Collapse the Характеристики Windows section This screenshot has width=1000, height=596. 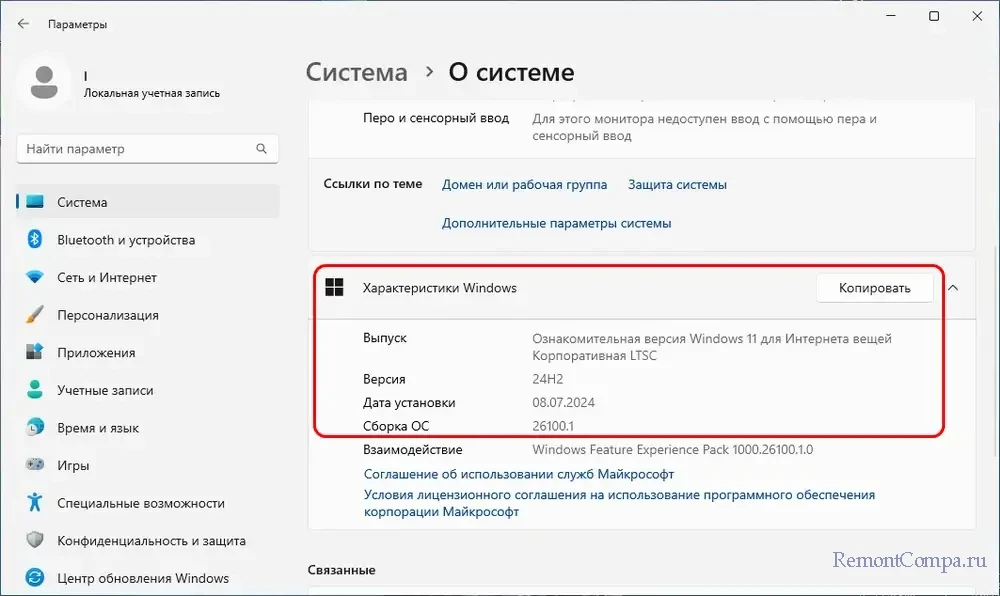point(953,287)
